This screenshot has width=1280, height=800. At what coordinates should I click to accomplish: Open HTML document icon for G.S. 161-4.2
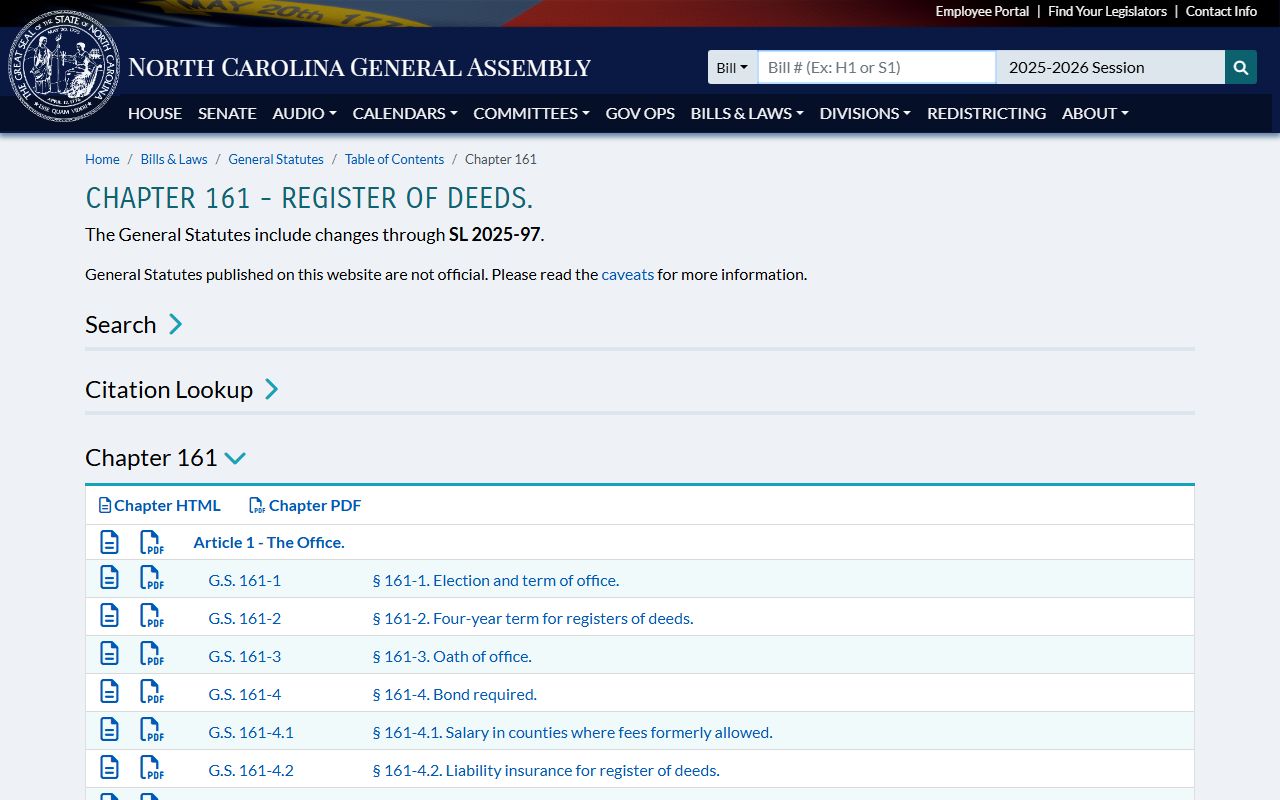coord(109,768)
